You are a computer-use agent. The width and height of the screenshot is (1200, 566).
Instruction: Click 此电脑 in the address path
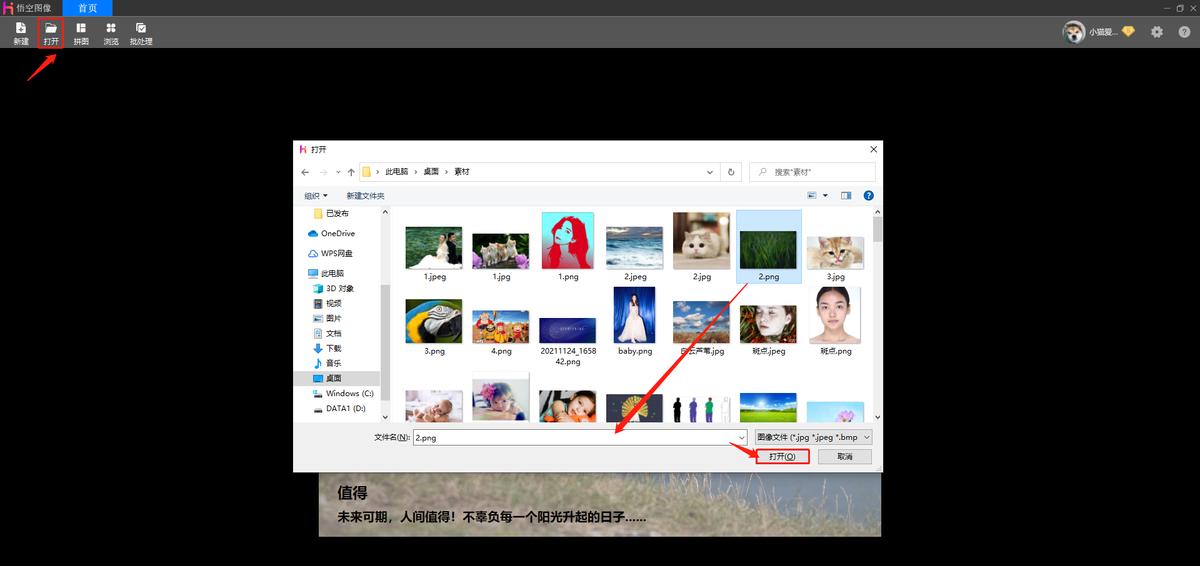[x=397, y=172]
